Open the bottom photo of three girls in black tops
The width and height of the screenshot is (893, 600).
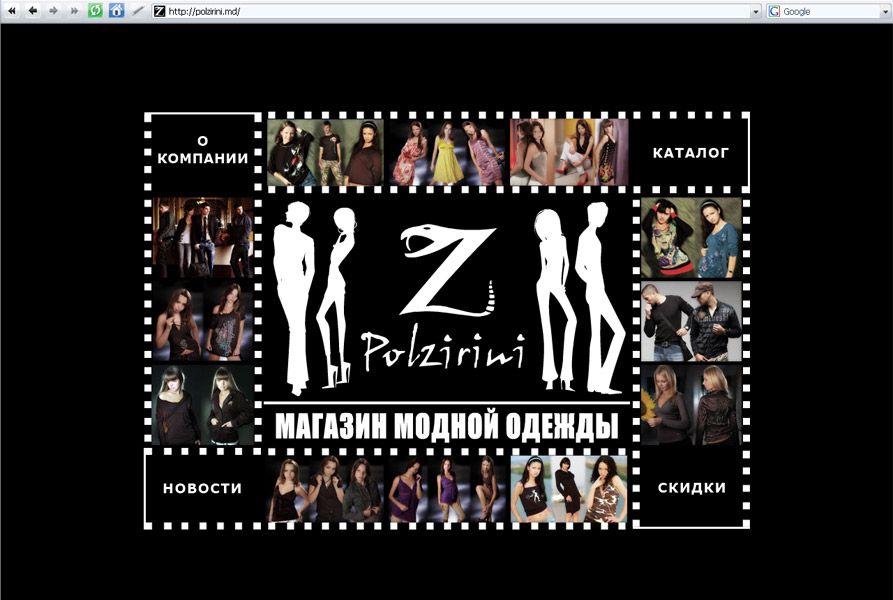(325, 488)
